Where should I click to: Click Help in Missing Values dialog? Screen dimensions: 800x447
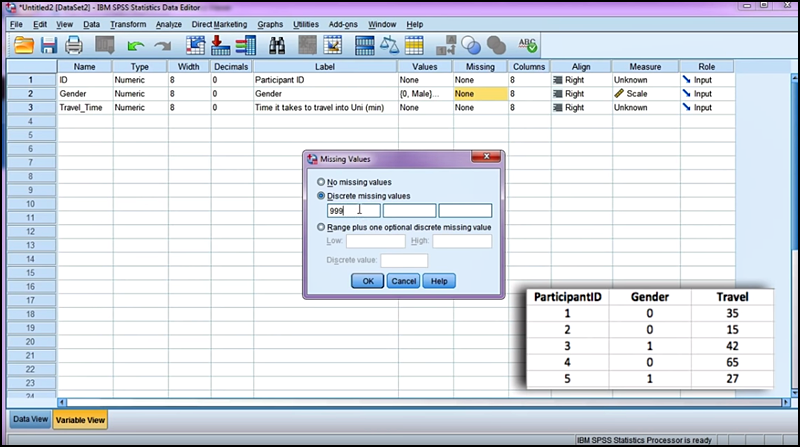tap(439, 281)
